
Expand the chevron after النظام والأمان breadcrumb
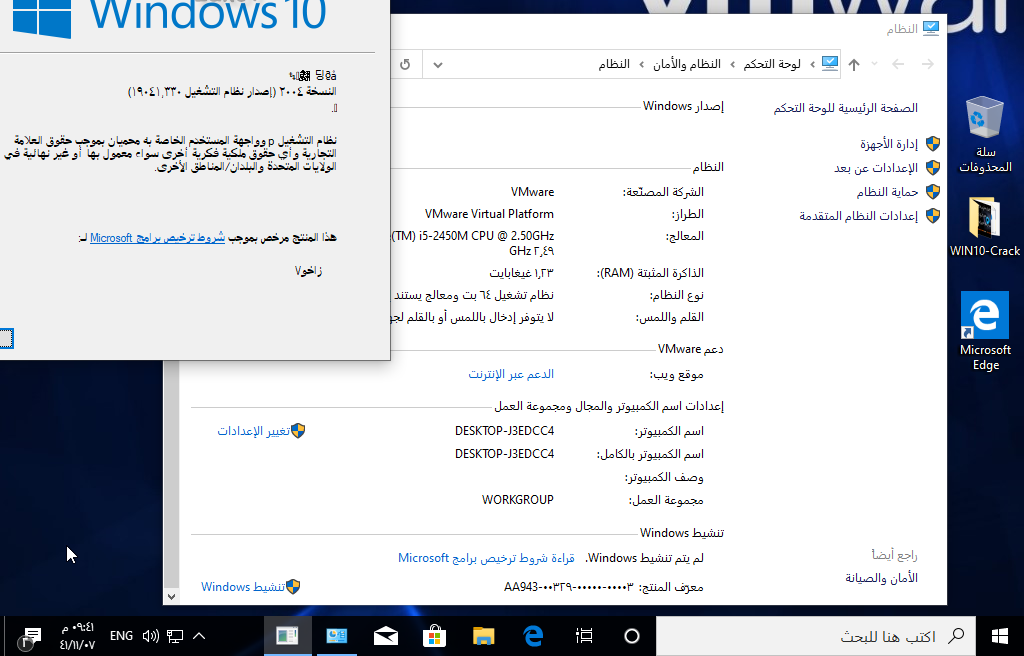(641, 64)
